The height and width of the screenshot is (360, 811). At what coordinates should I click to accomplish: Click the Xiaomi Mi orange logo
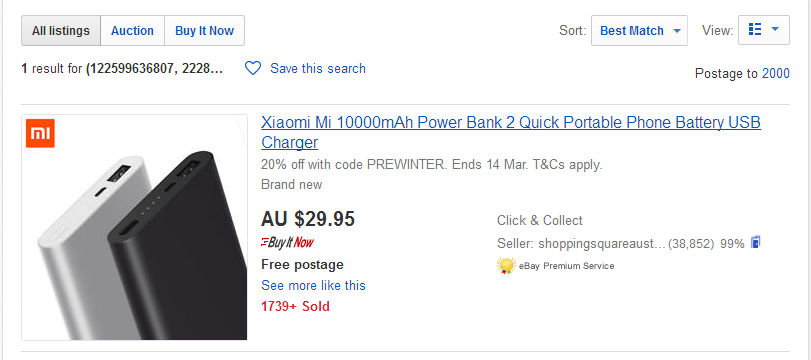[x=40, y=133]
